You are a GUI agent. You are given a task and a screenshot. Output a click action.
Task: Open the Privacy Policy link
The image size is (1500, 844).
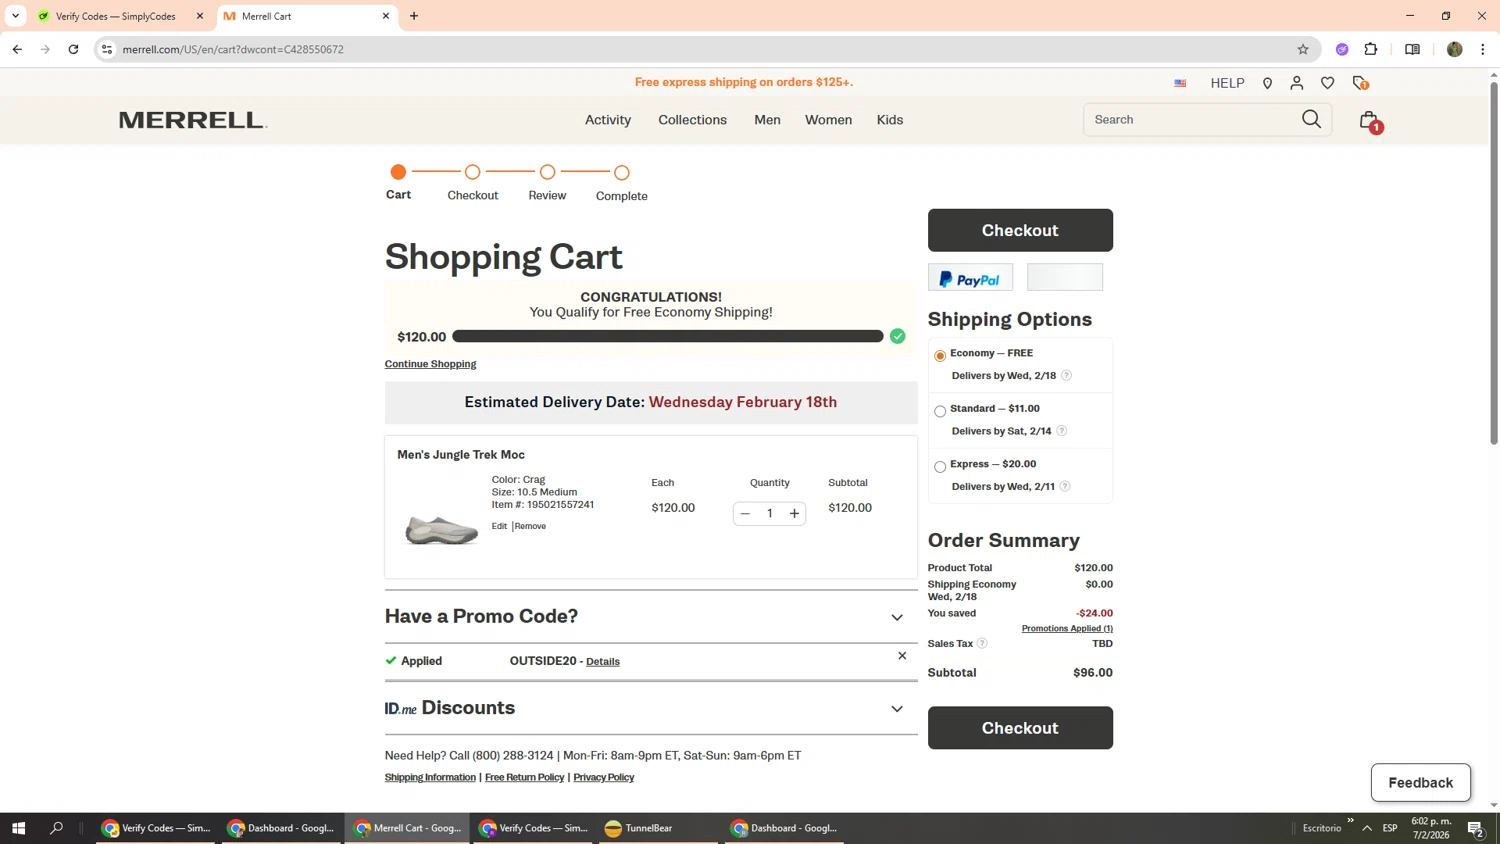(604, 778)
